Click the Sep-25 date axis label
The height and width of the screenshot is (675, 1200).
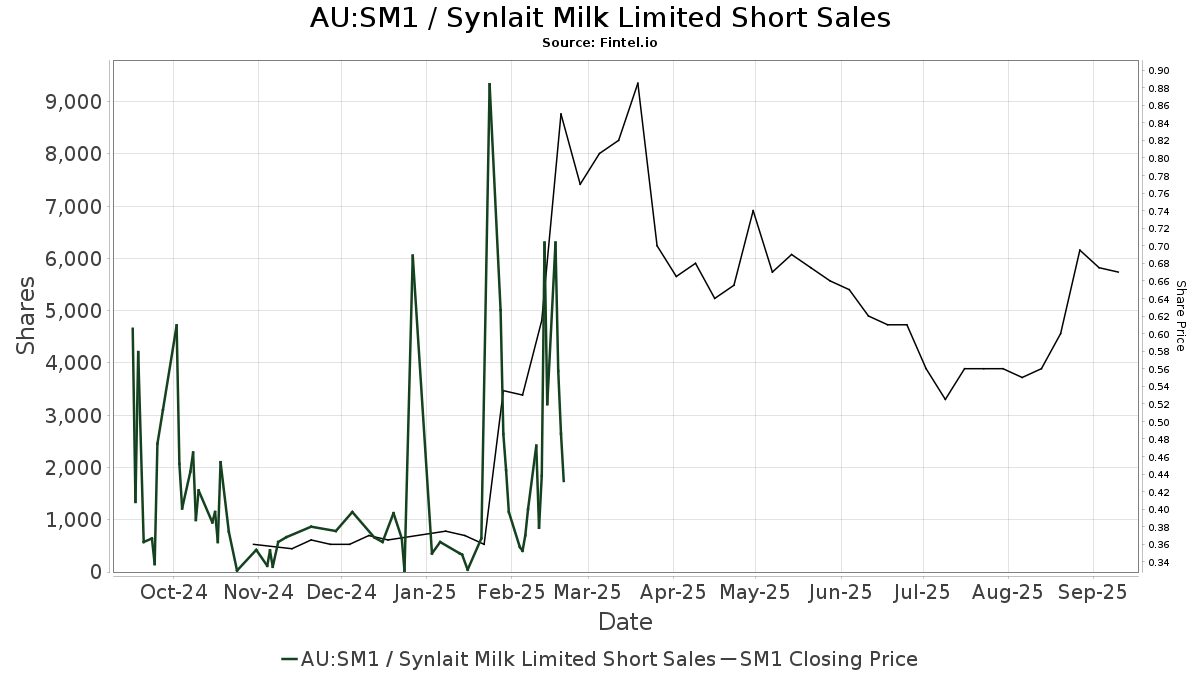pyautogui.click(x=1093, y=591)
